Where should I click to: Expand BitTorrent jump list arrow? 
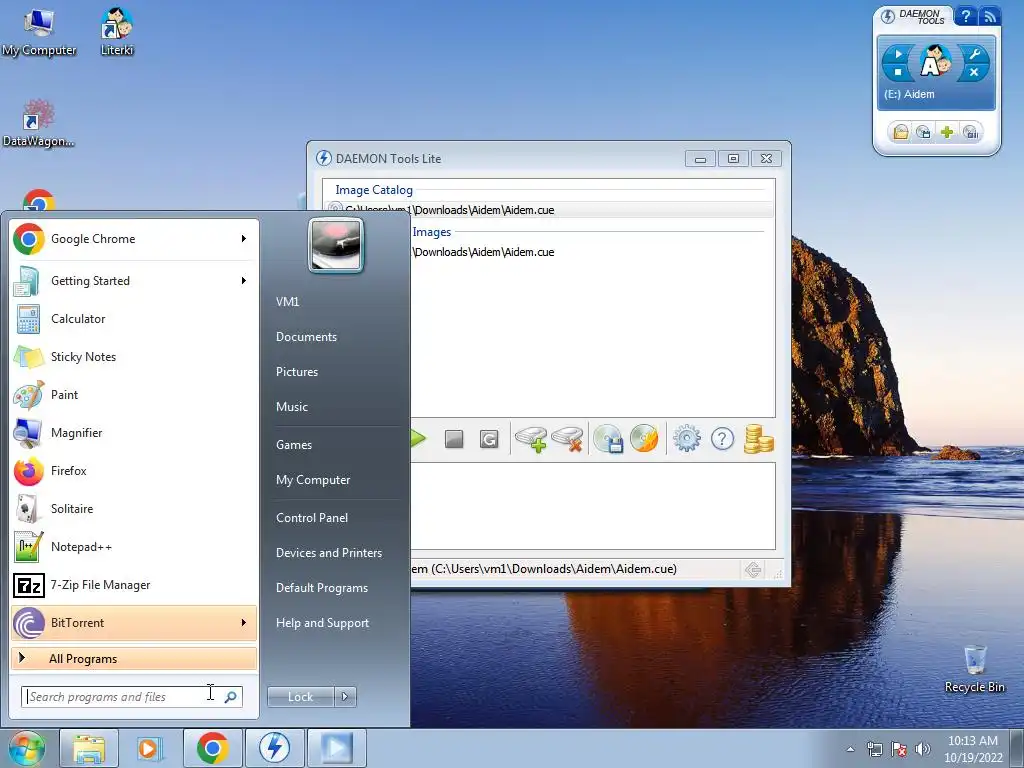click(244, 622)
